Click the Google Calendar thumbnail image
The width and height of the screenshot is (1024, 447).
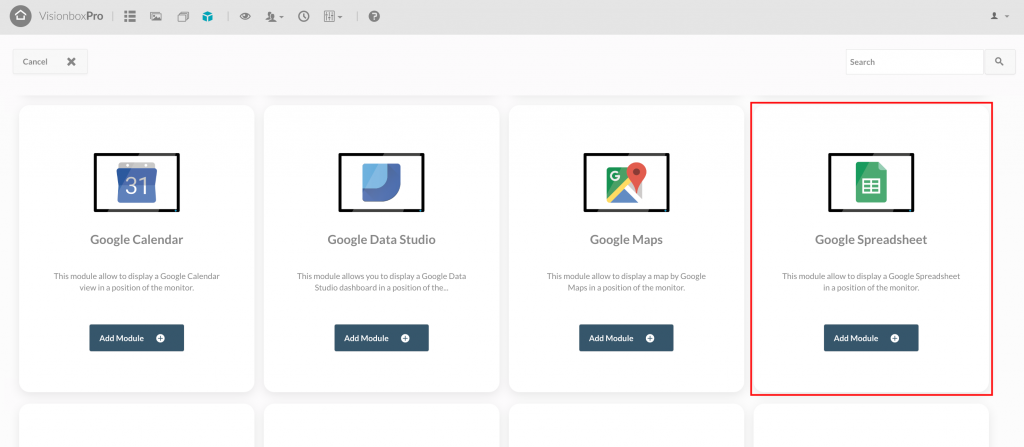pos(136,182)
